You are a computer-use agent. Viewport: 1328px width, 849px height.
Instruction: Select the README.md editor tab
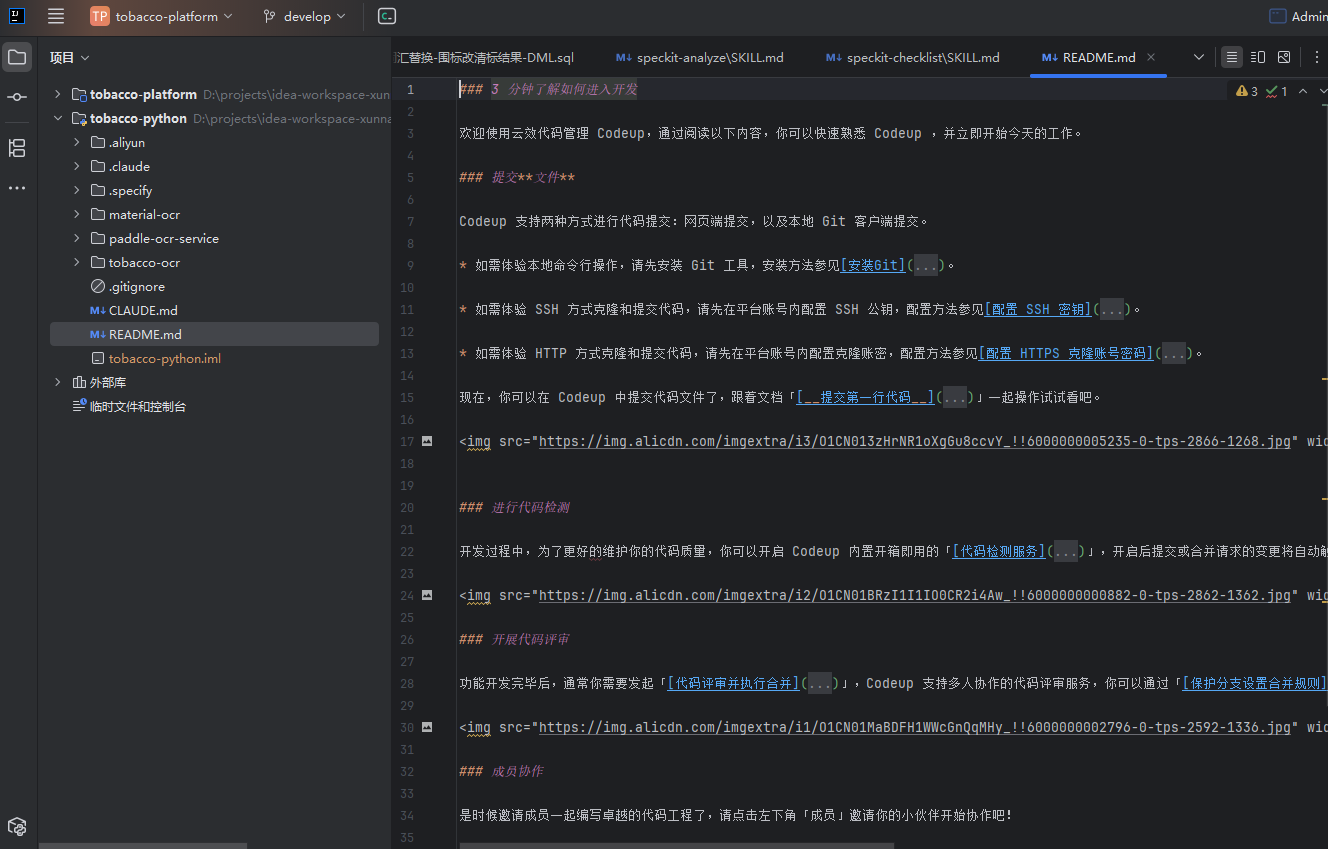click(x=1098, y=58)
